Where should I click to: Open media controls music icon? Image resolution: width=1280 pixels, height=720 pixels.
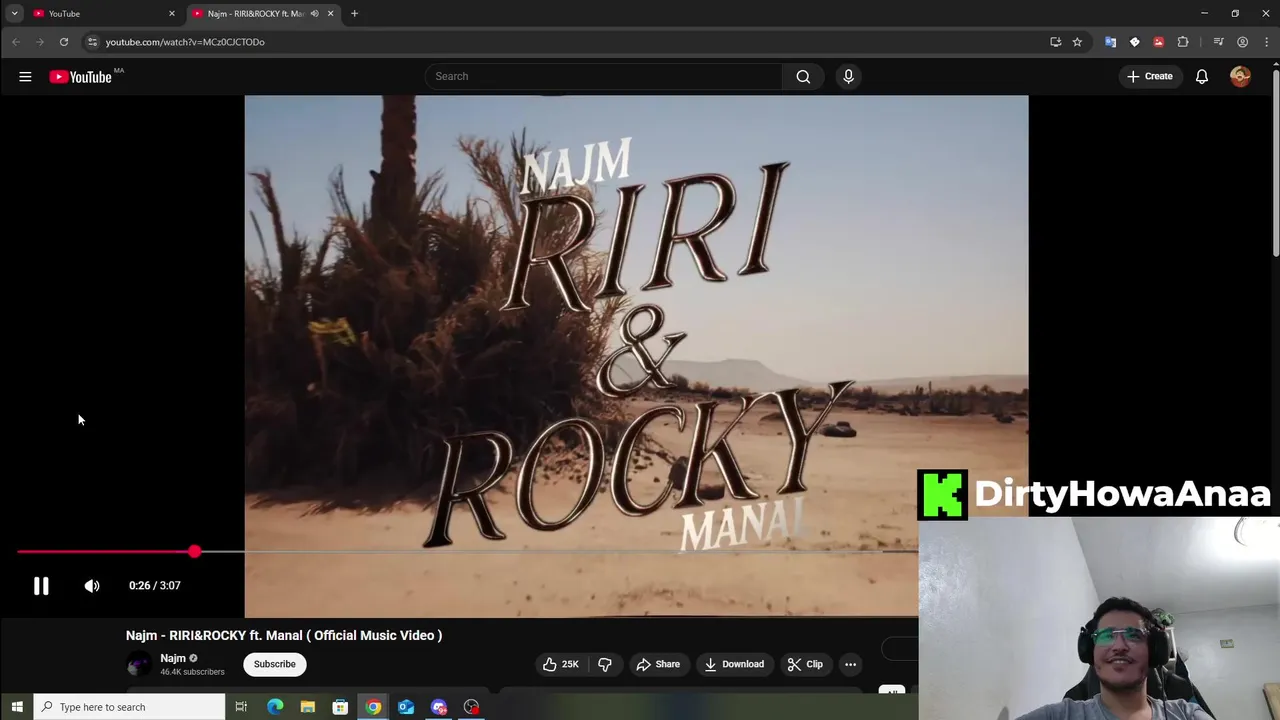(1218, 42)
